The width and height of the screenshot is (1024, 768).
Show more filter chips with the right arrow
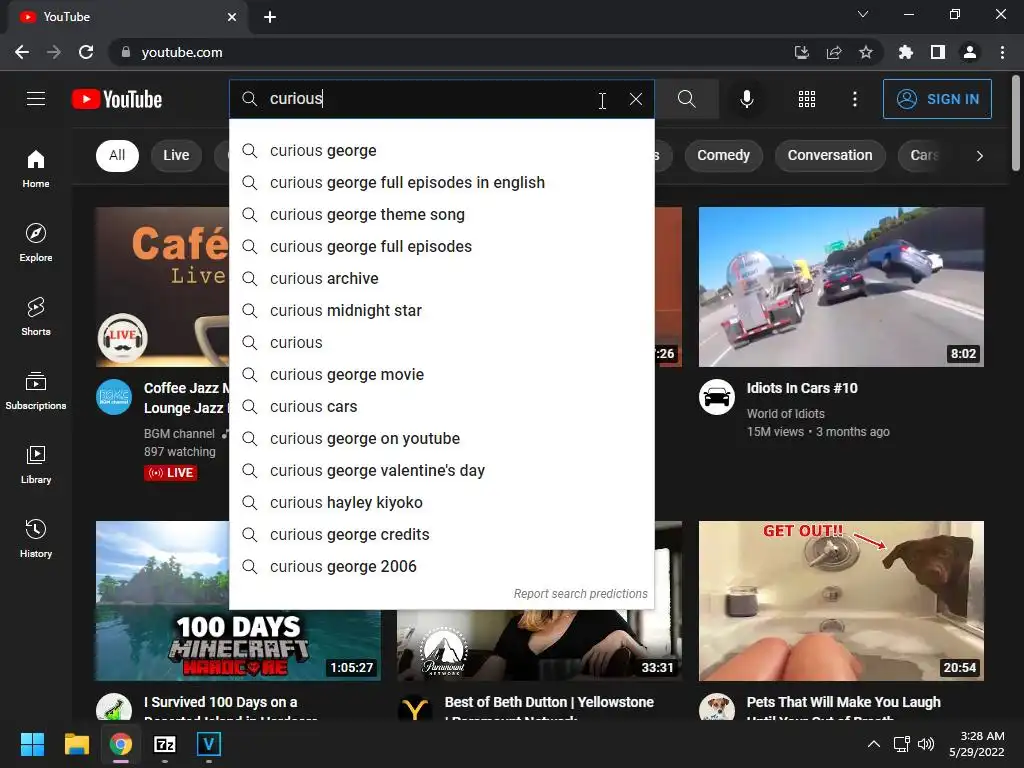click(x=980, y=155)
